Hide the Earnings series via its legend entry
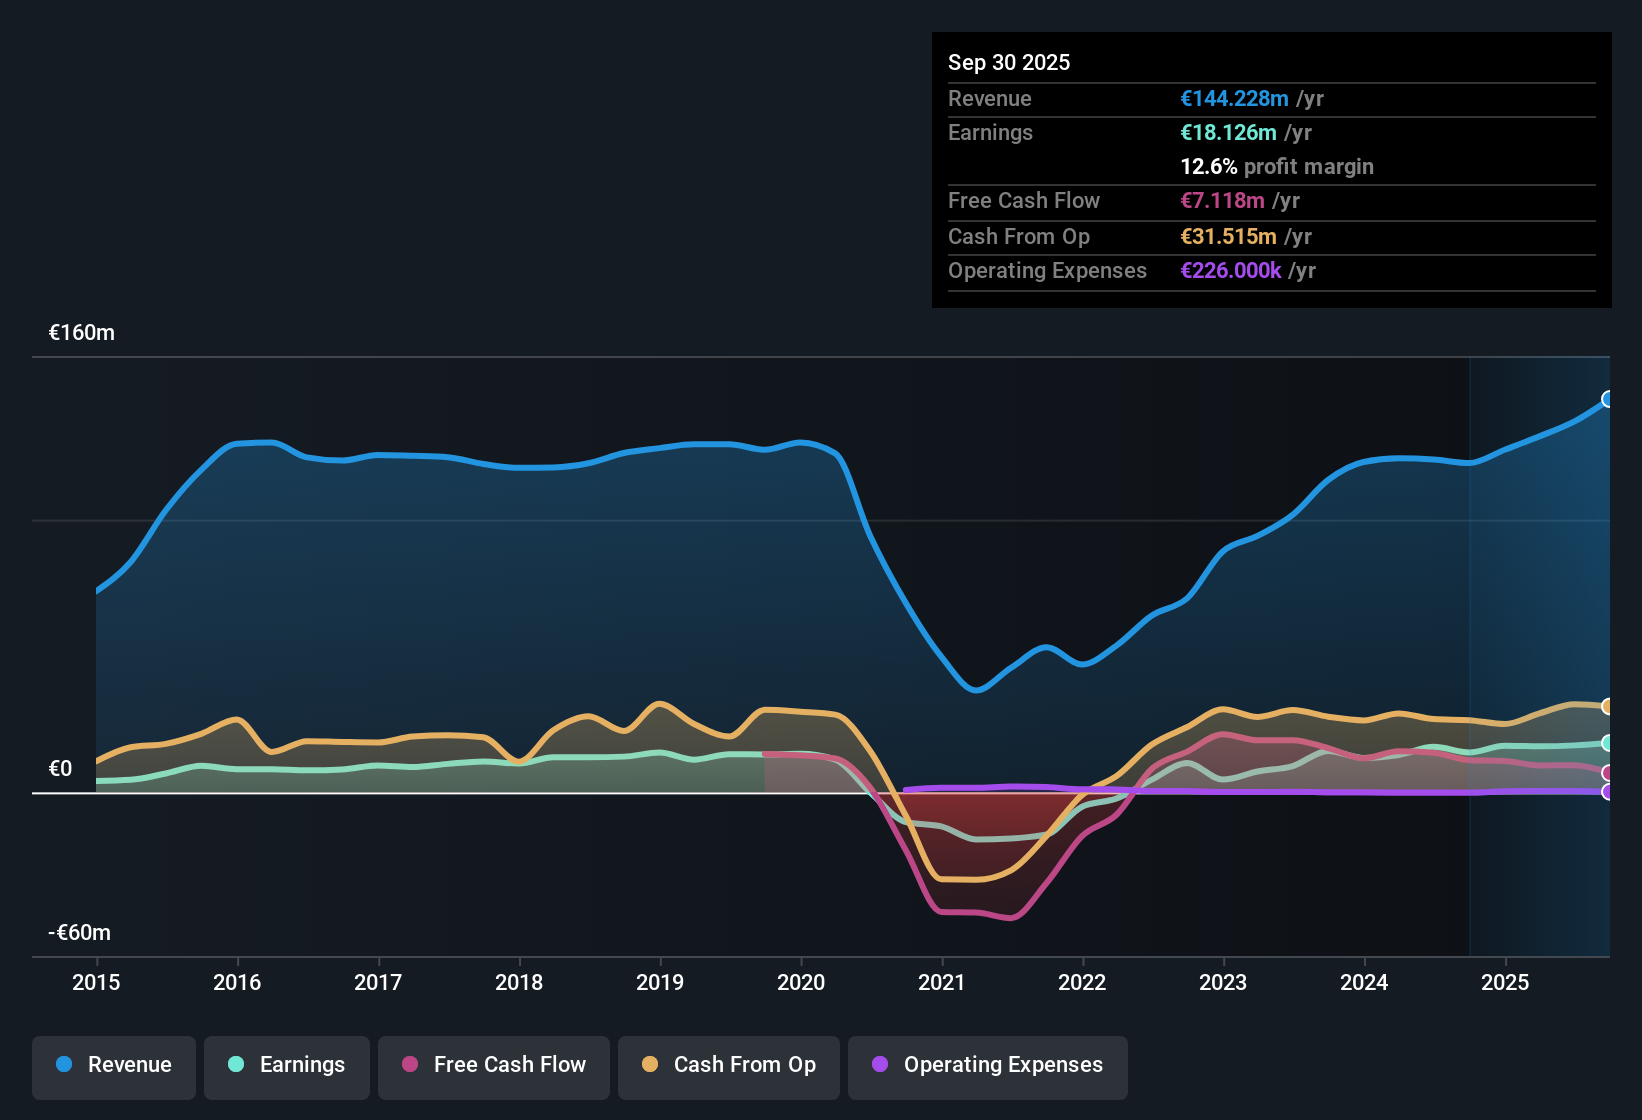 point(286,1065)
